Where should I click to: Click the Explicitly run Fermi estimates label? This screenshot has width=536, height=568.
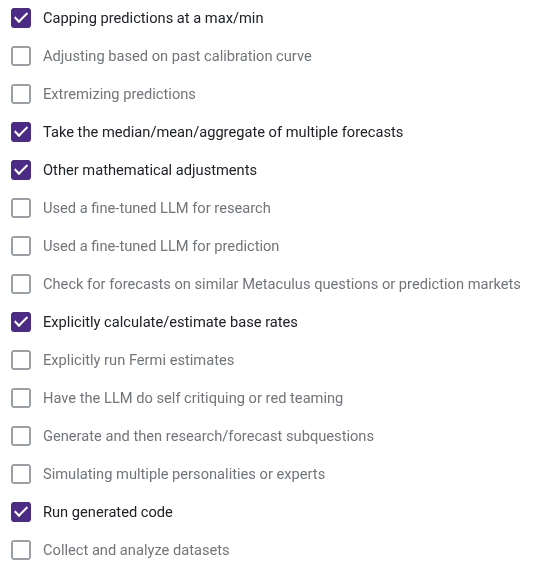click(138, 360)
